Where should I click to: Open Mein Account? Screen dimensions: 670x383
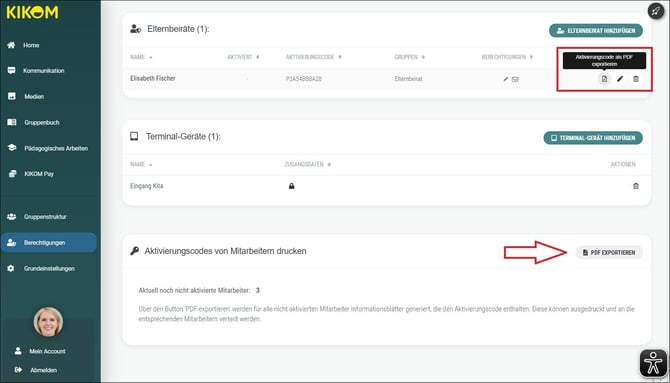pos(47,351)
